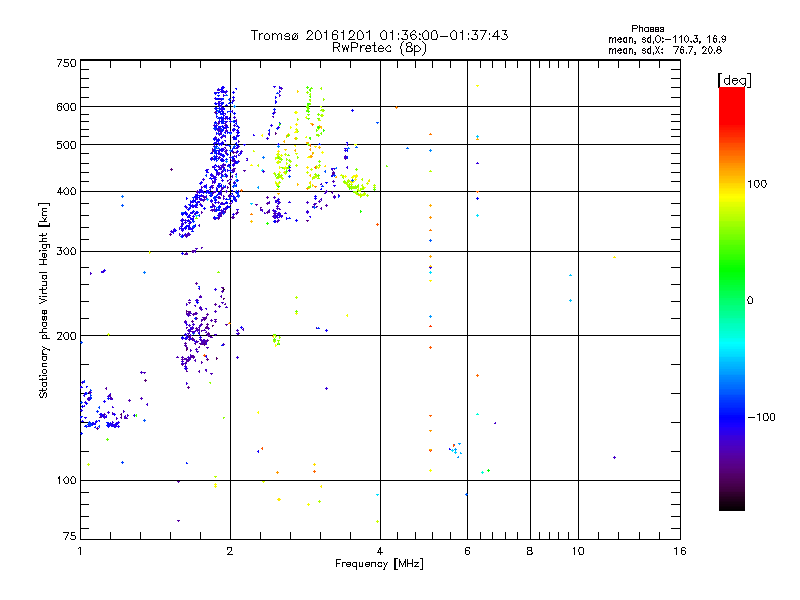Click the x-axis tick label '16'
800x600 pixels.
coord(680,551)
